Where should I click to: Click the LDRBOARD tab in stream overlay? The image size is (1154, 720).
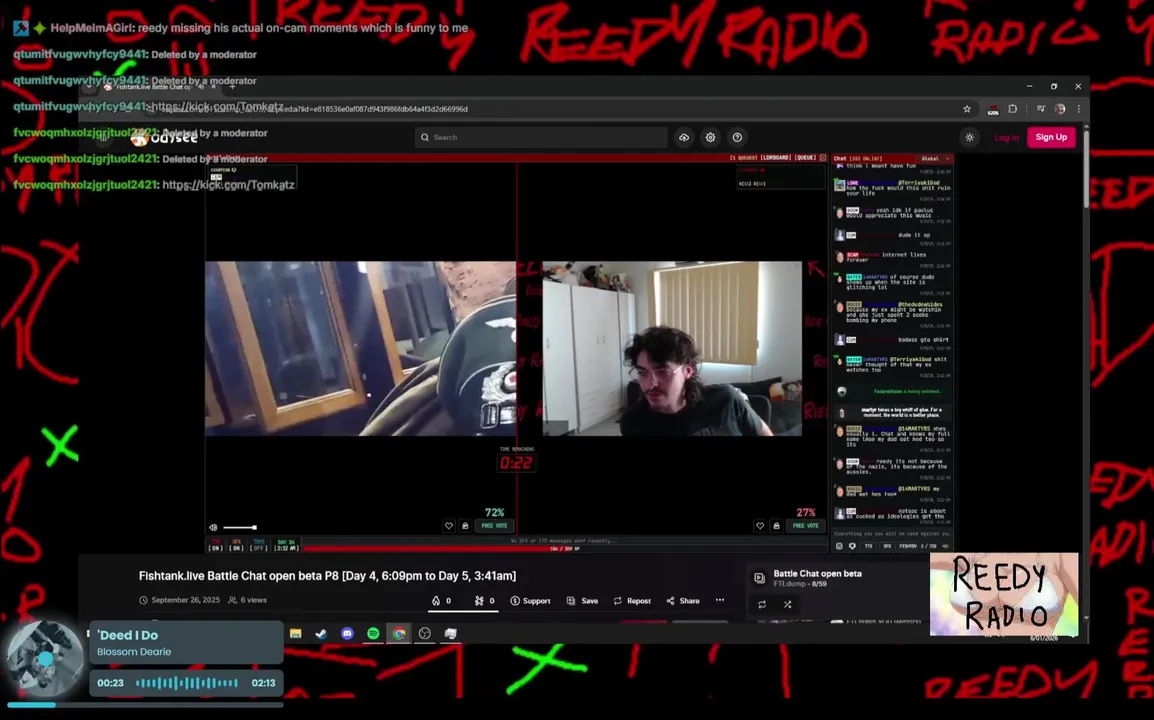(x=775, y=158)
